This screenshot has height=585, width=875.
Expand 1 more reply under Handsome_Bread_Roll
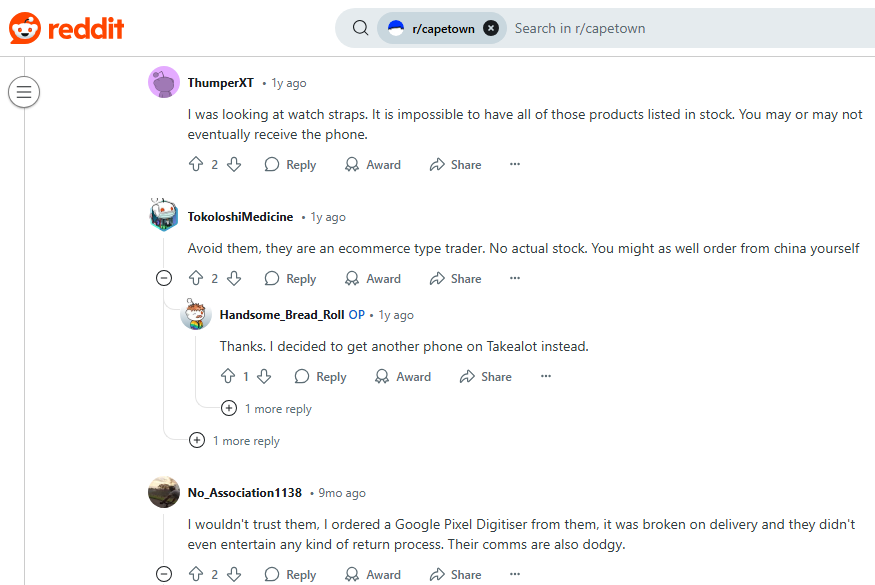(229, 409)
